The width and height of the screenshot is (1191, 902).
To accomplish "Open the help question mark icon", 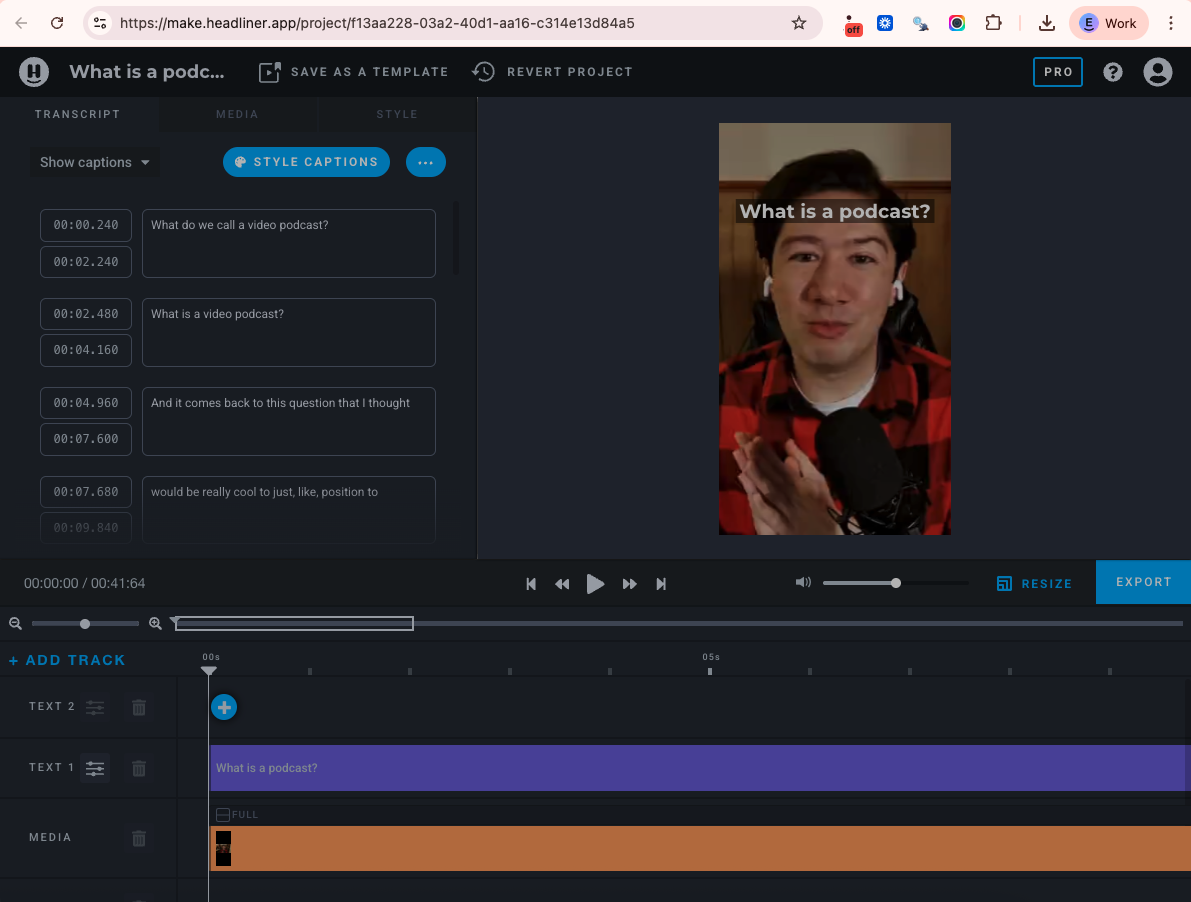I will (x=1113, y=72).
